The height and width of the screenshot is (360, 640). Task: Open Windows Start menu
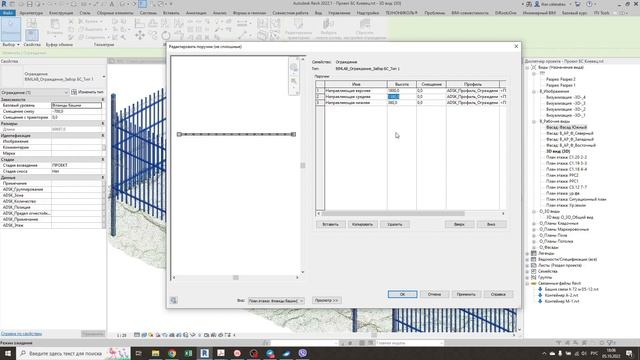coord(8,353)
